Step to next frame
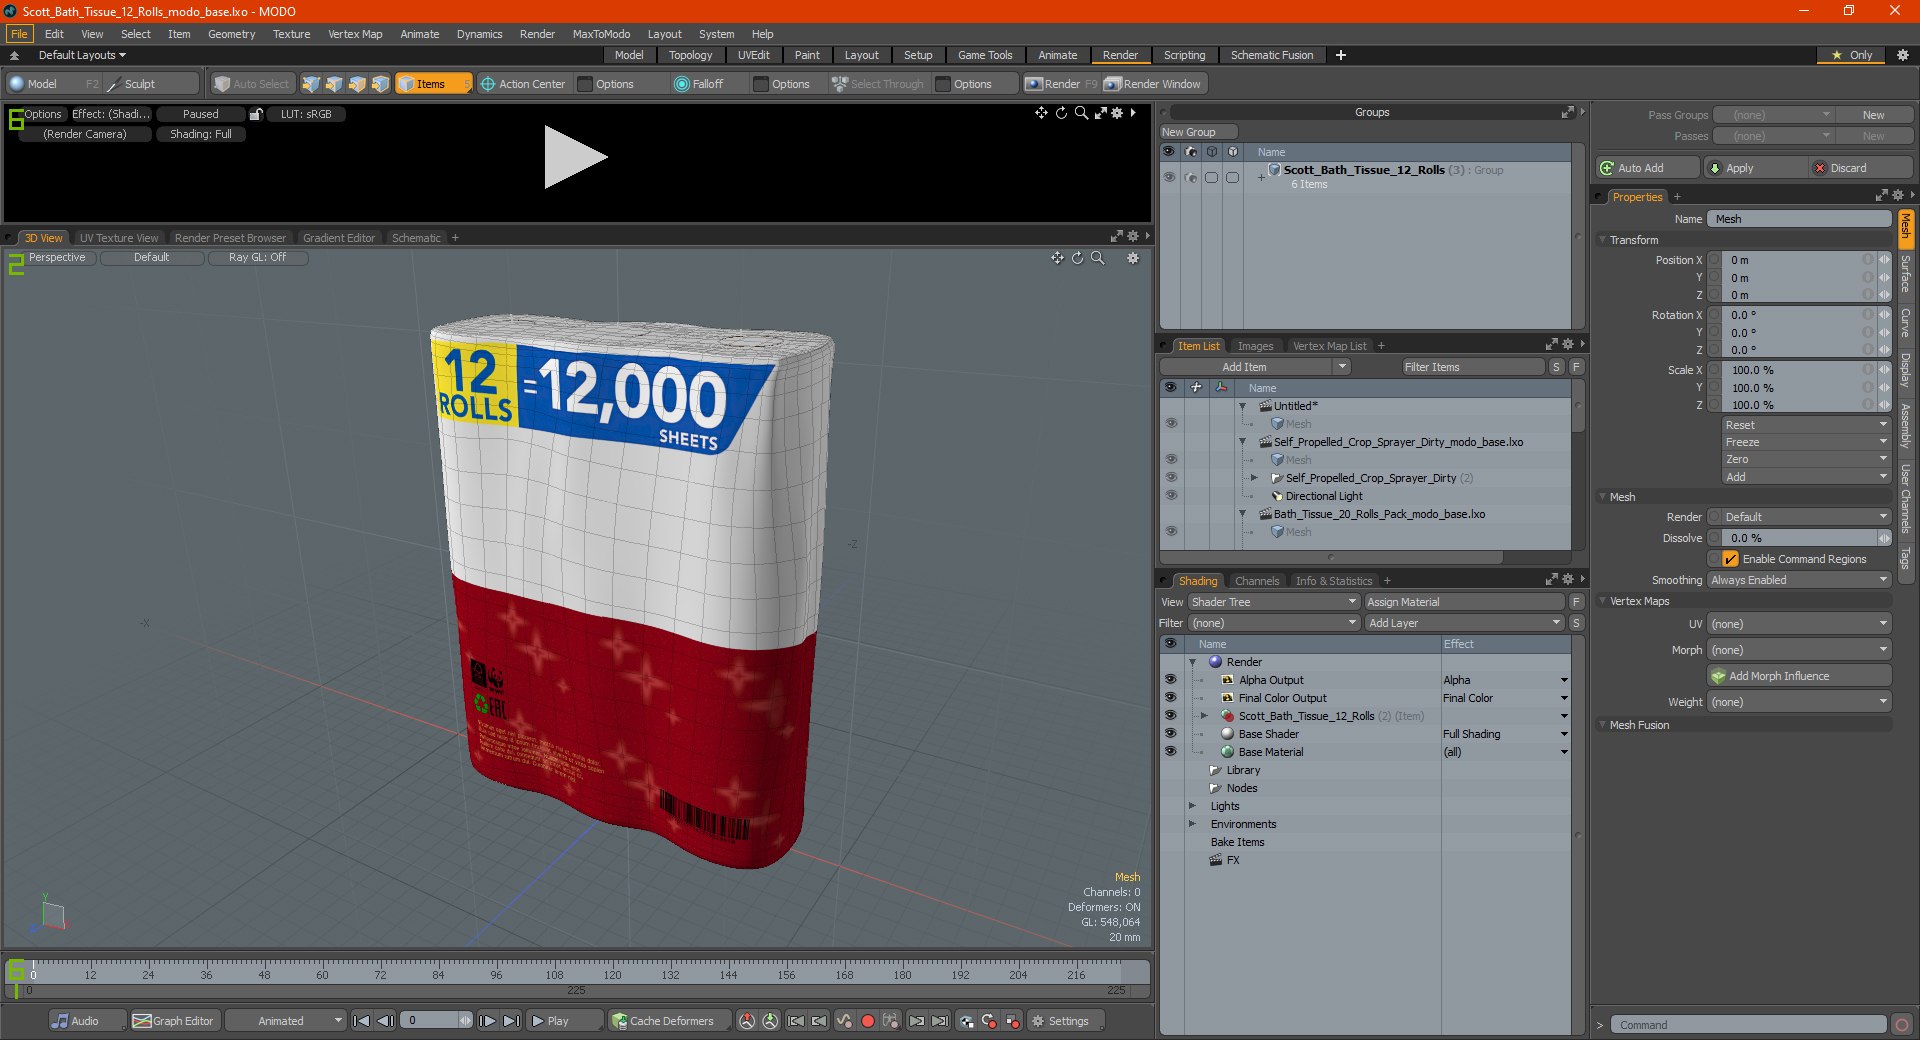Viewport: 1920px width, 1040px height. point(487,1021)
